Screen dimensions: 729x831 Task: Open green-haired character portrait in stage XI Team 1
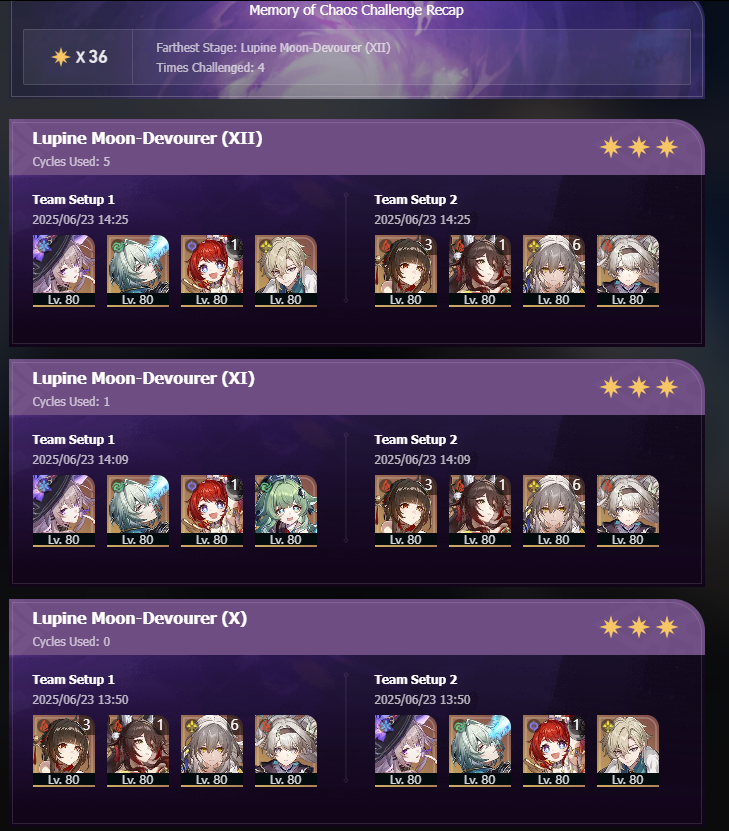pyautogui.click(x=286, y=511)
